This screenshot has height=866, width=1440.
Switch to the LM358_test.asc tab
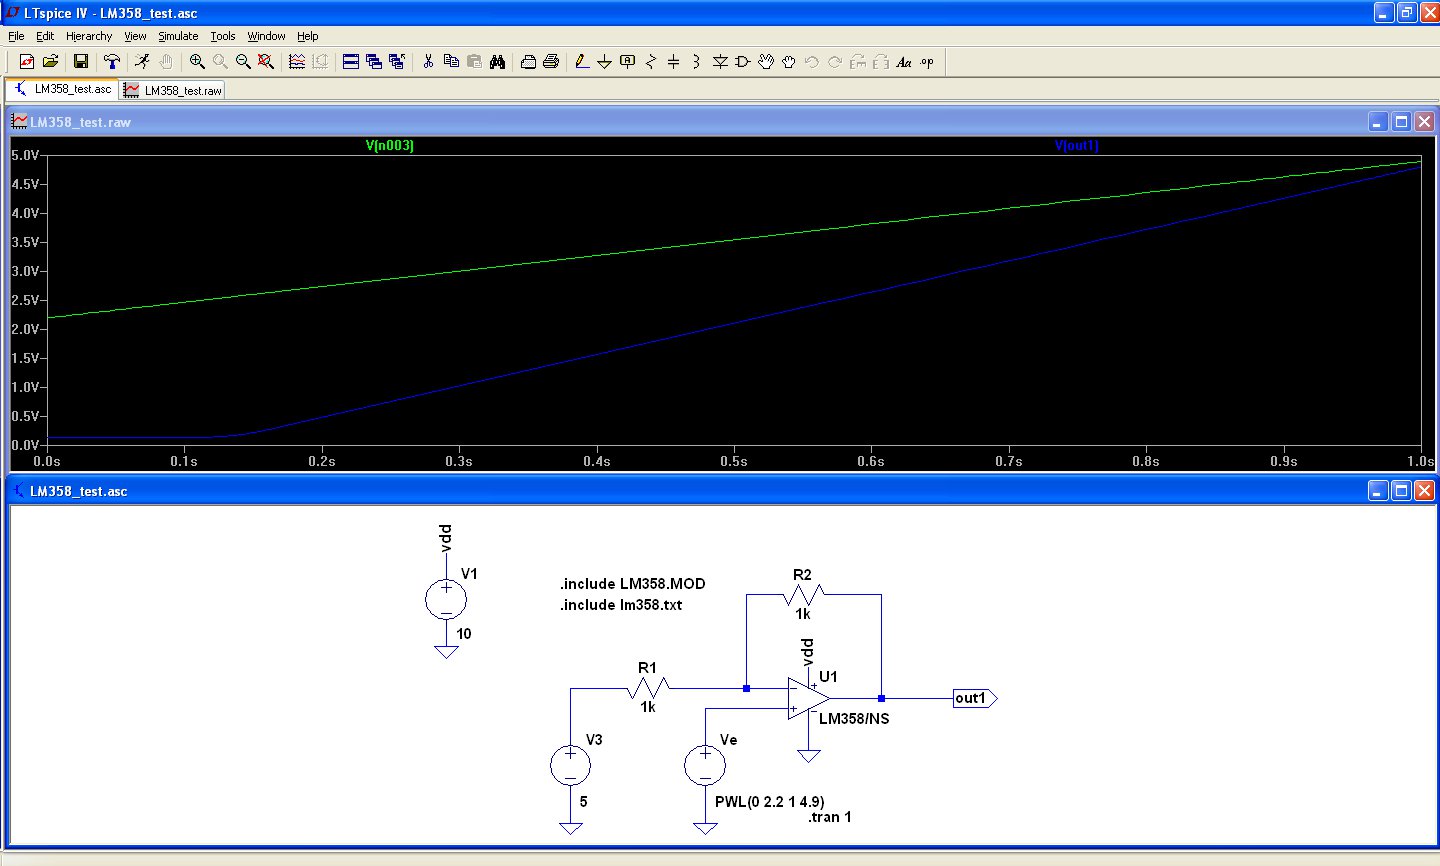coord(63,89)
